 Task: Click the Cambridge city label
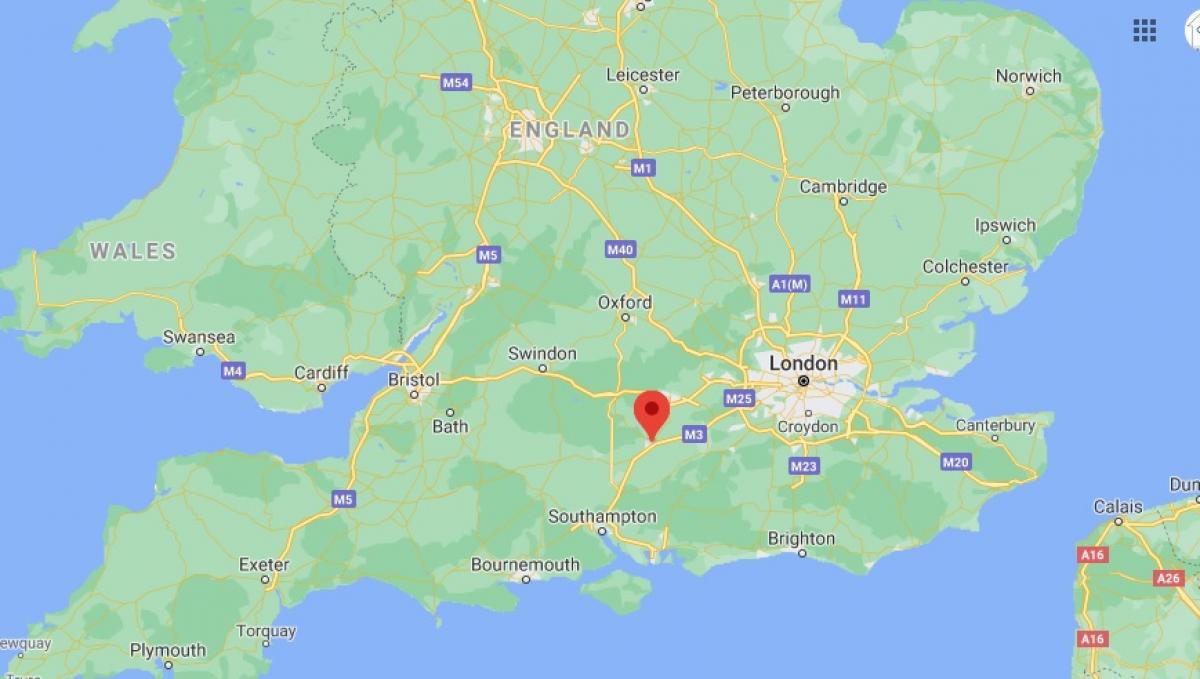[843, 187]
